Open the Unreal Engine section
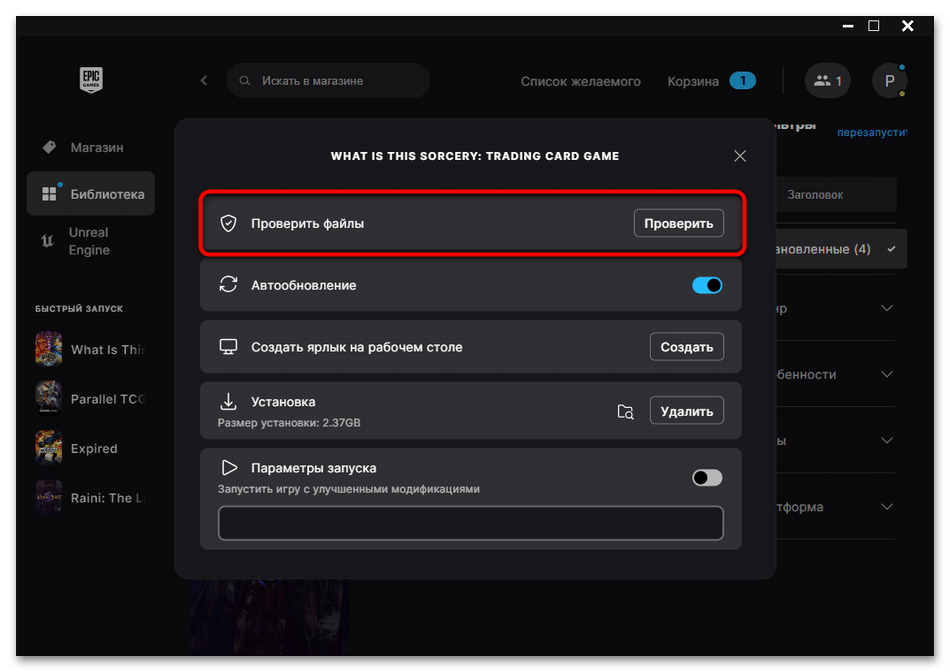The height and width of the screenshot is (672, 950). coord(90,241)
